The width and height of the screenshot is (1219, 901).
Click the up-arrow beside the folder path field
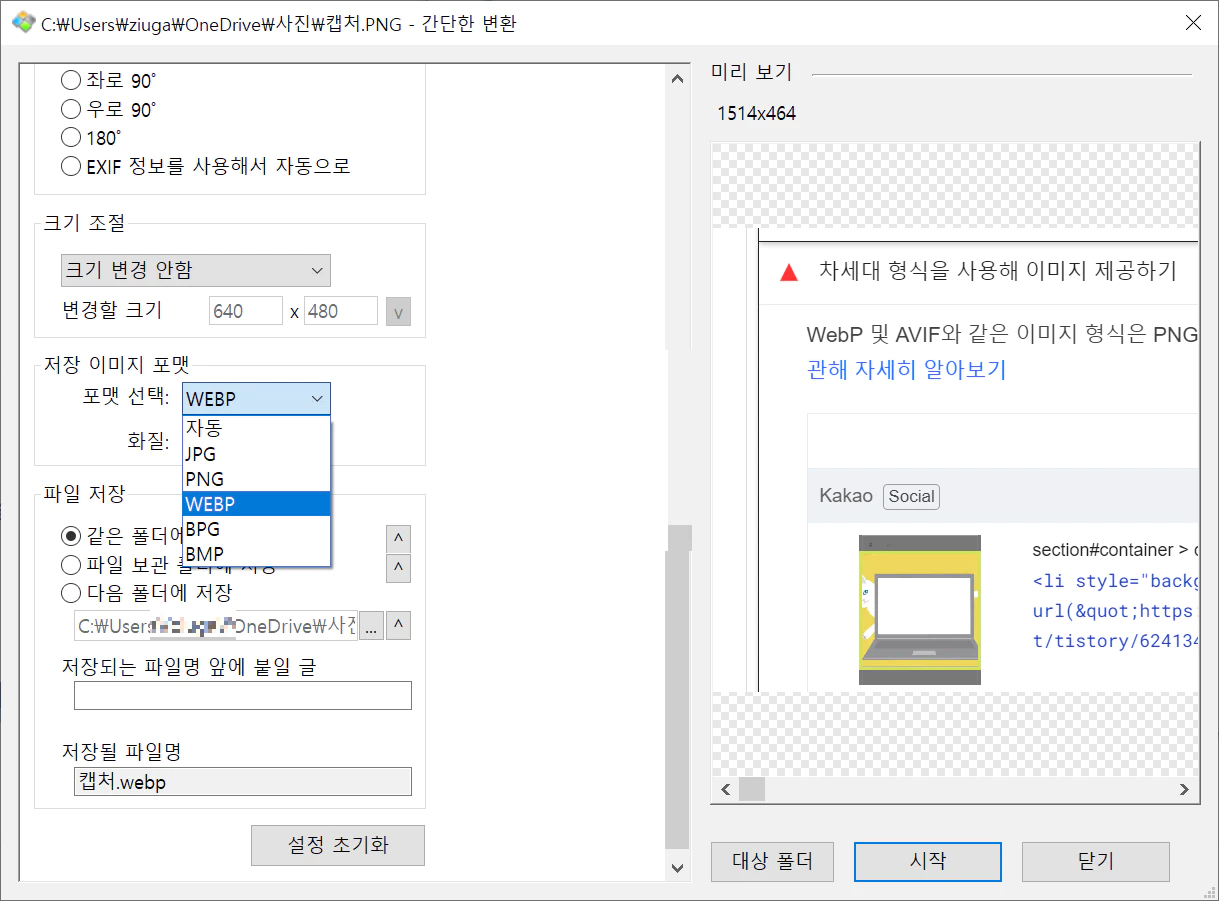(396, 625)
